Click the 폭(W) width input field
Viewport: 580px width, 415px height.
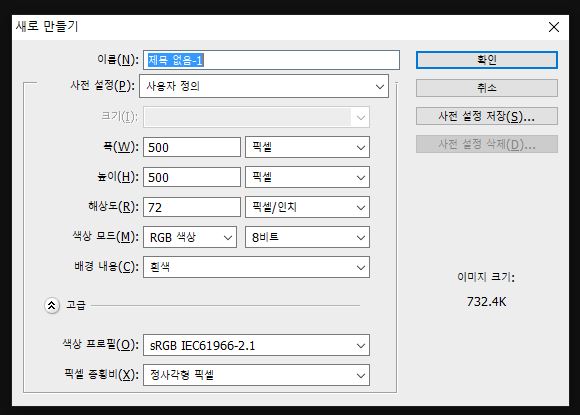[x=192, y=147]
